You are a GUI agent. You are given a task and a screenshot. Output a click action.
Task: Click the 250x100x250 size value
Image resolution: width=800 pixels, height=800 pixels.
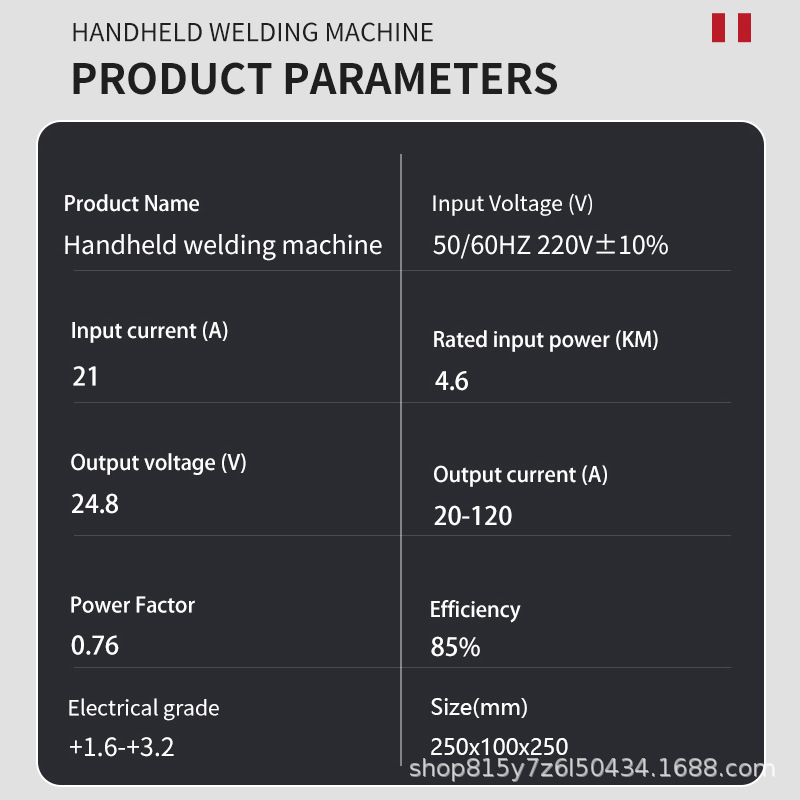(499, 747)
